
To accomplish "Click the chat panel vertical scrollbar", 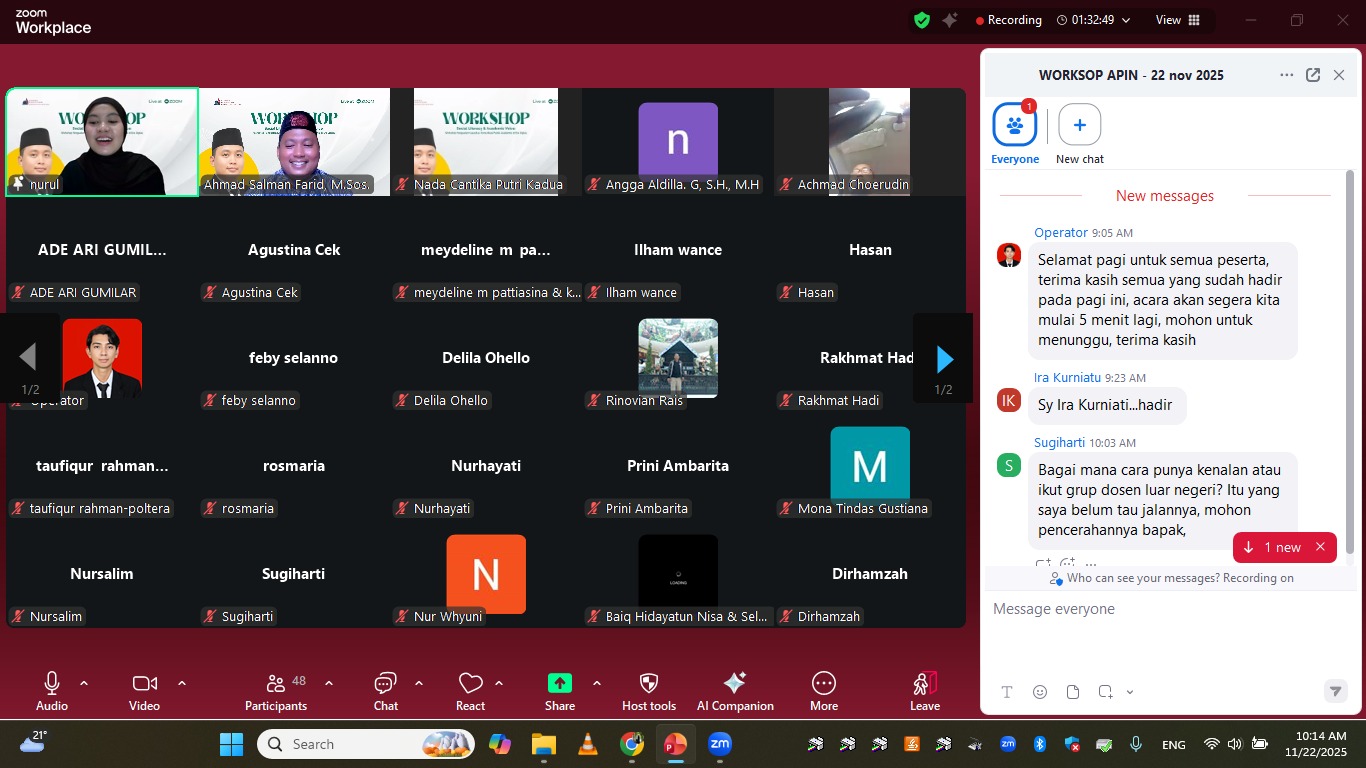I will pyautogui.click(x=1351, y=360).
